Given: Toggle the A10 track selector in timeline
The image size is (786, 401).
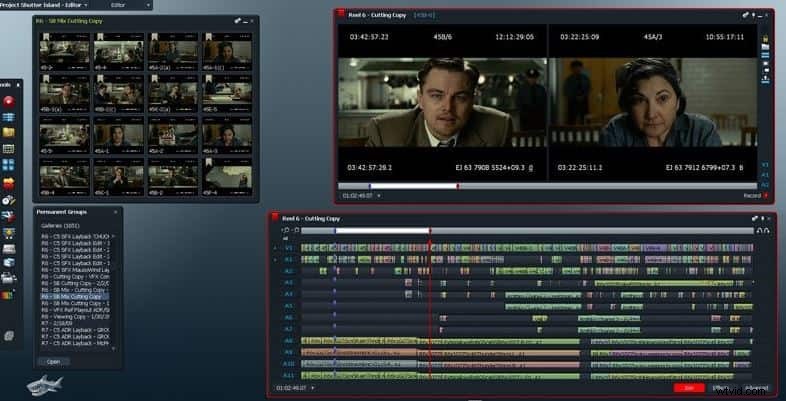Looking at the screenshot, I should click(x=288, y=364).
